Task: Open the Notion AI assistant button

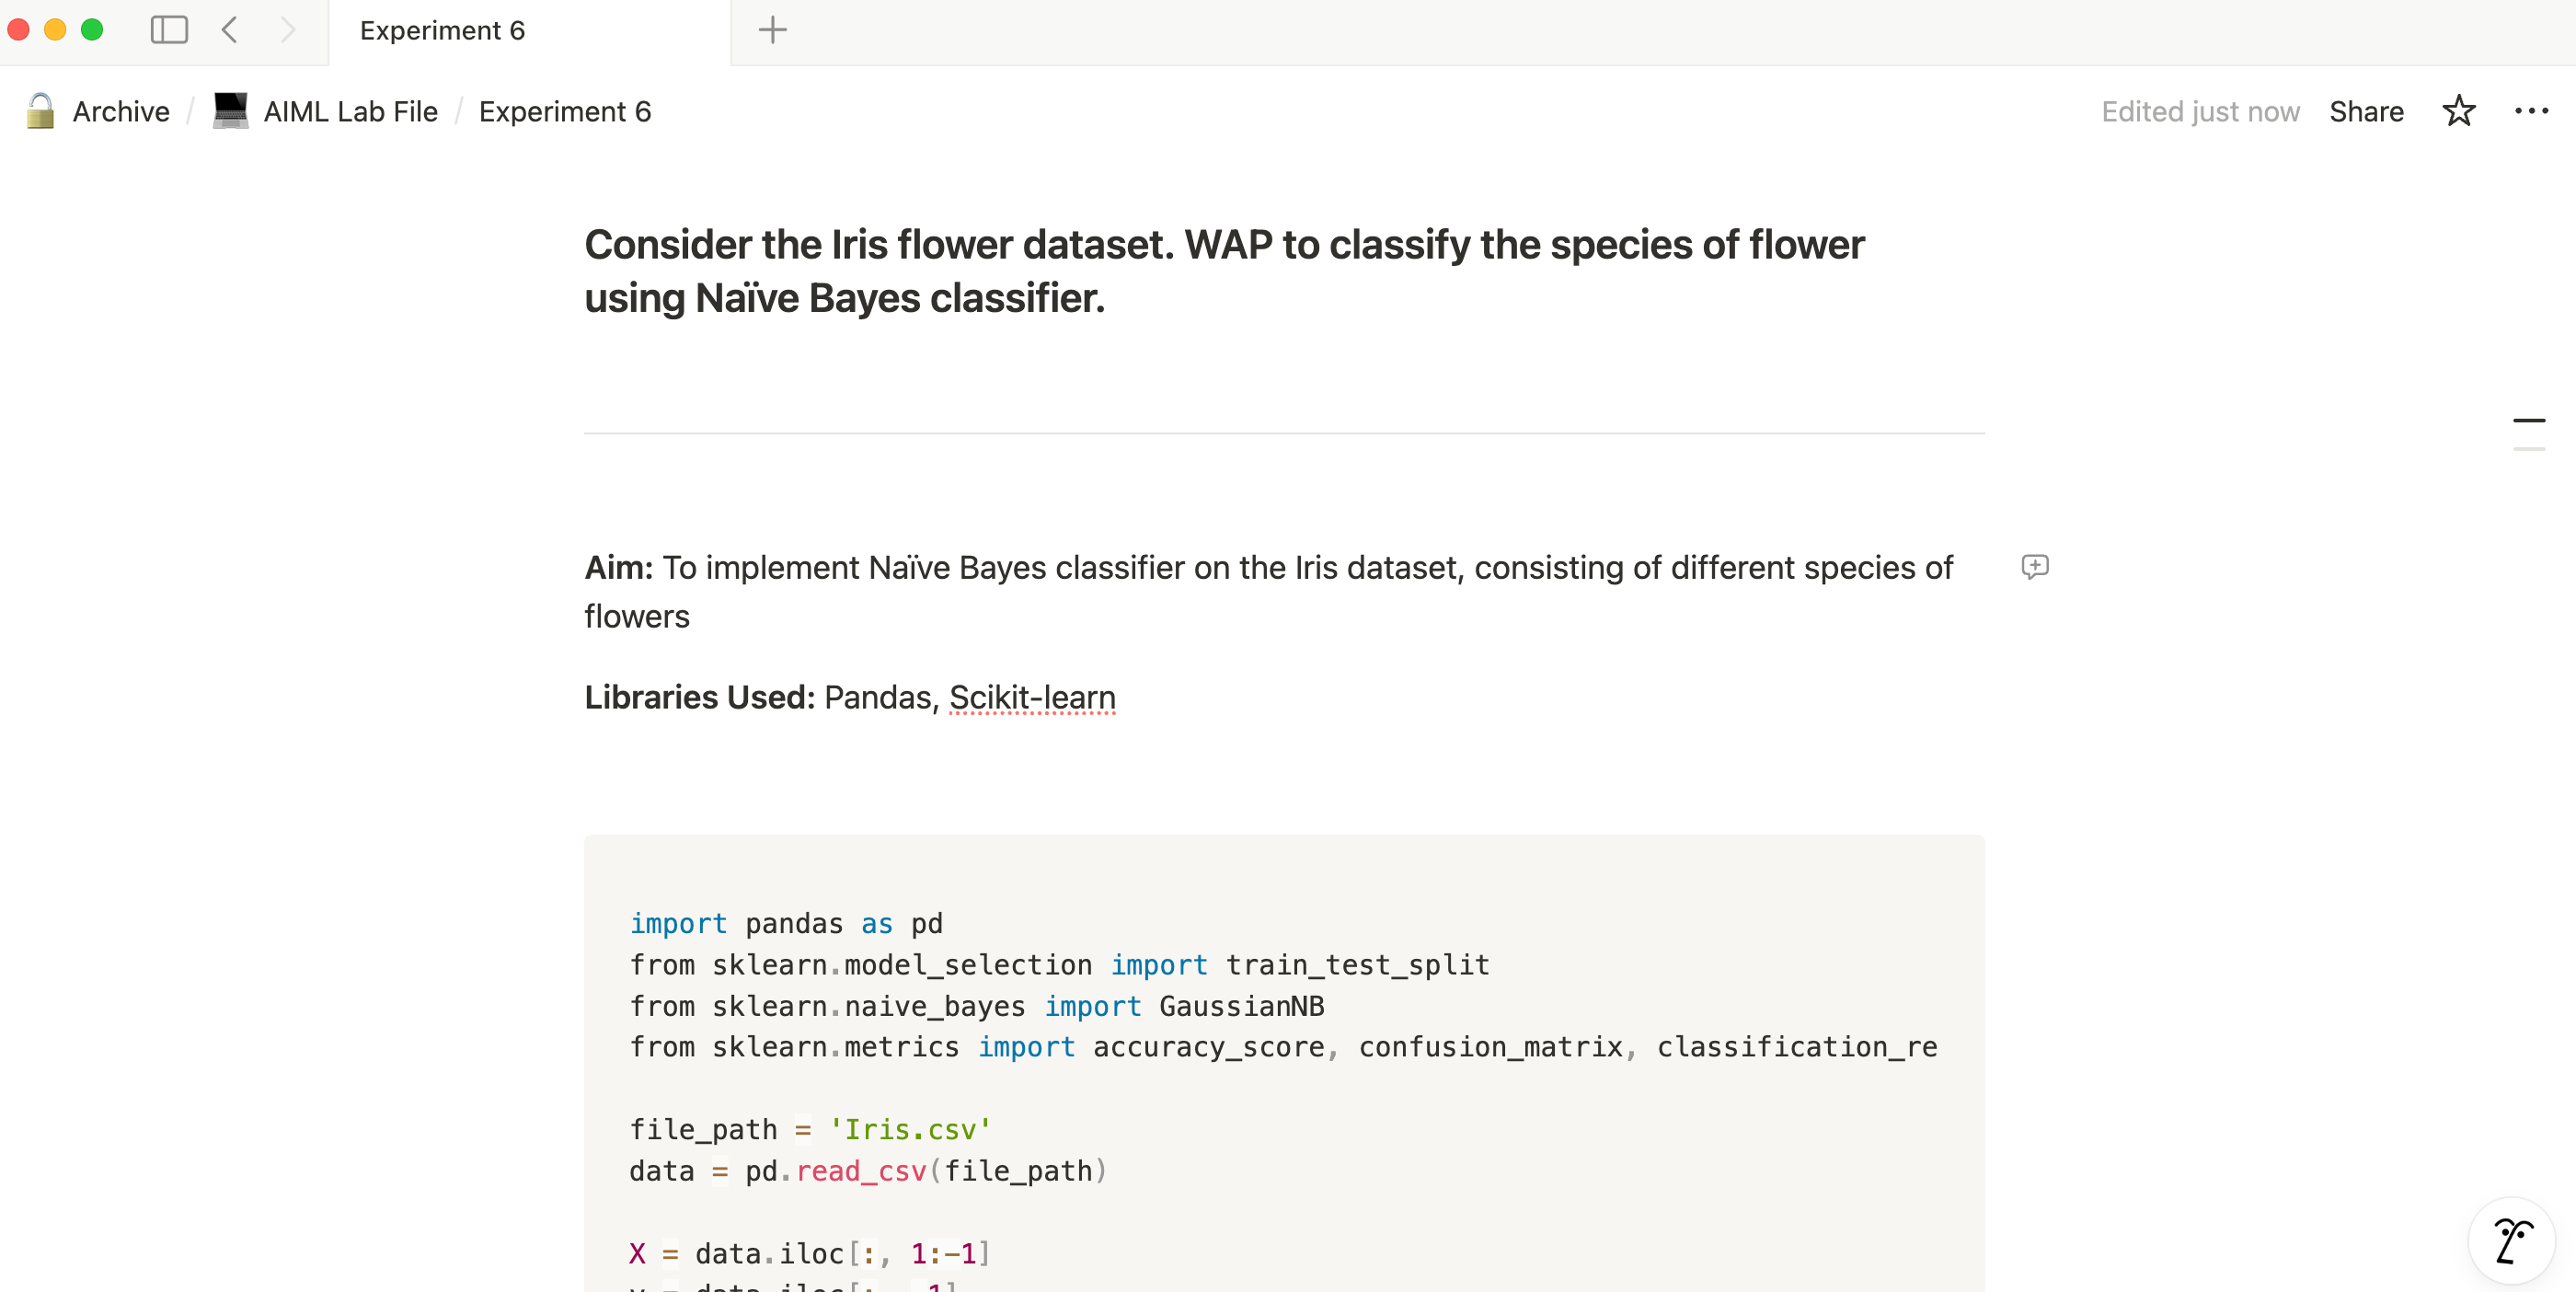Action: 2511,1241
